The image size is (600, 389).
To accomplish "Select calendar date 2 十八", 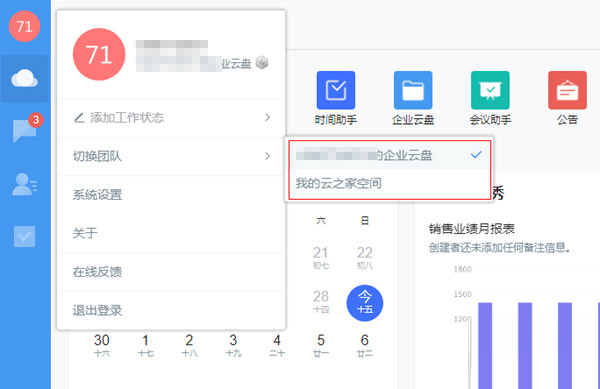I will coord(189,345).
